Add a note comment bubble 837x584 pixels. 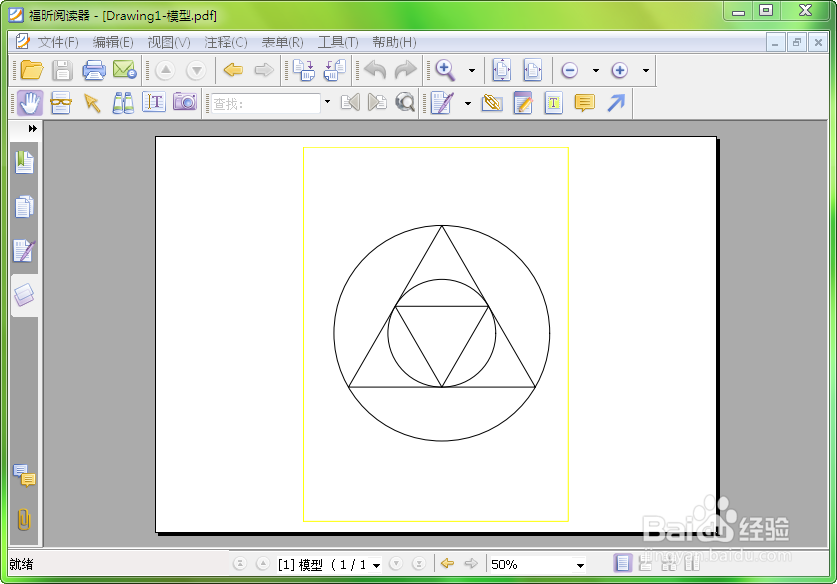pos(585,103)
